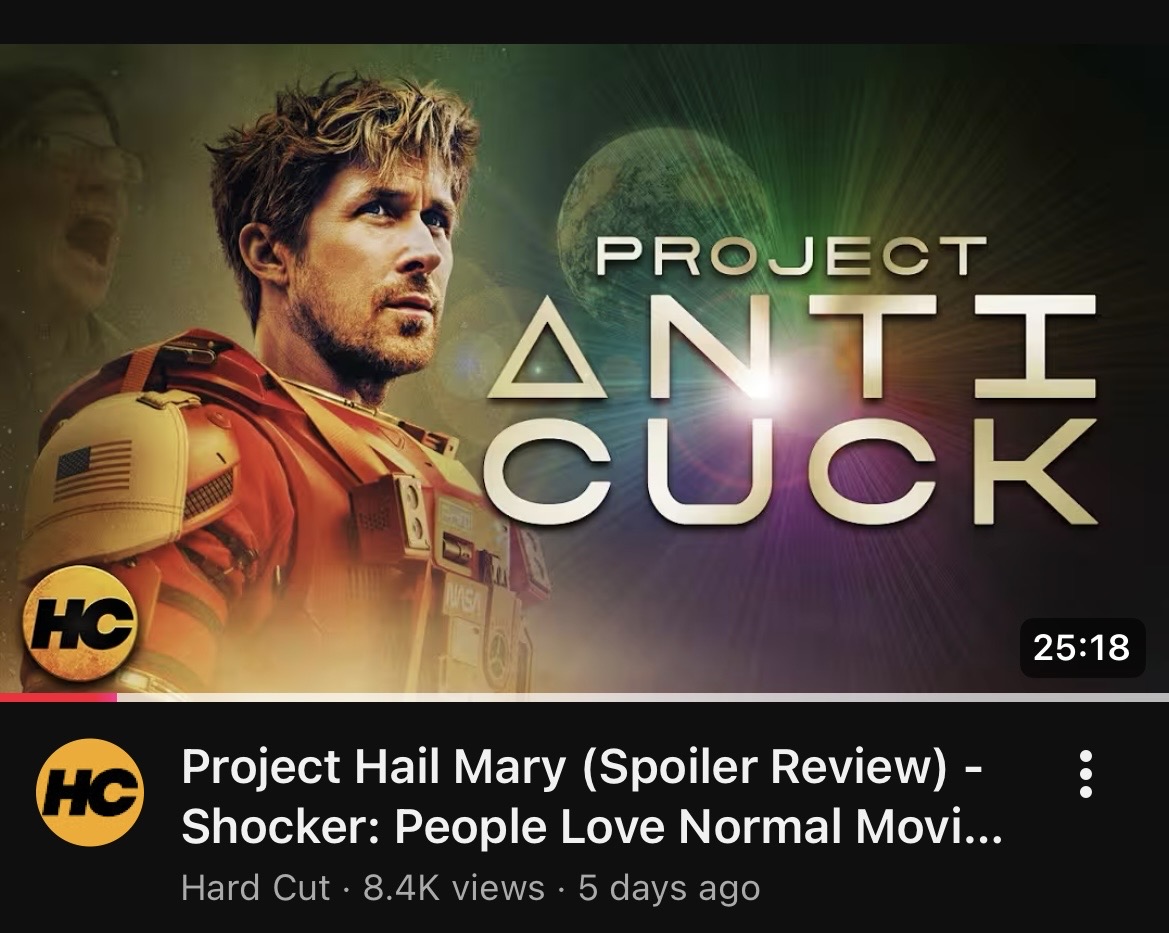Open the Hard Cut channel name link

point(255,888)
